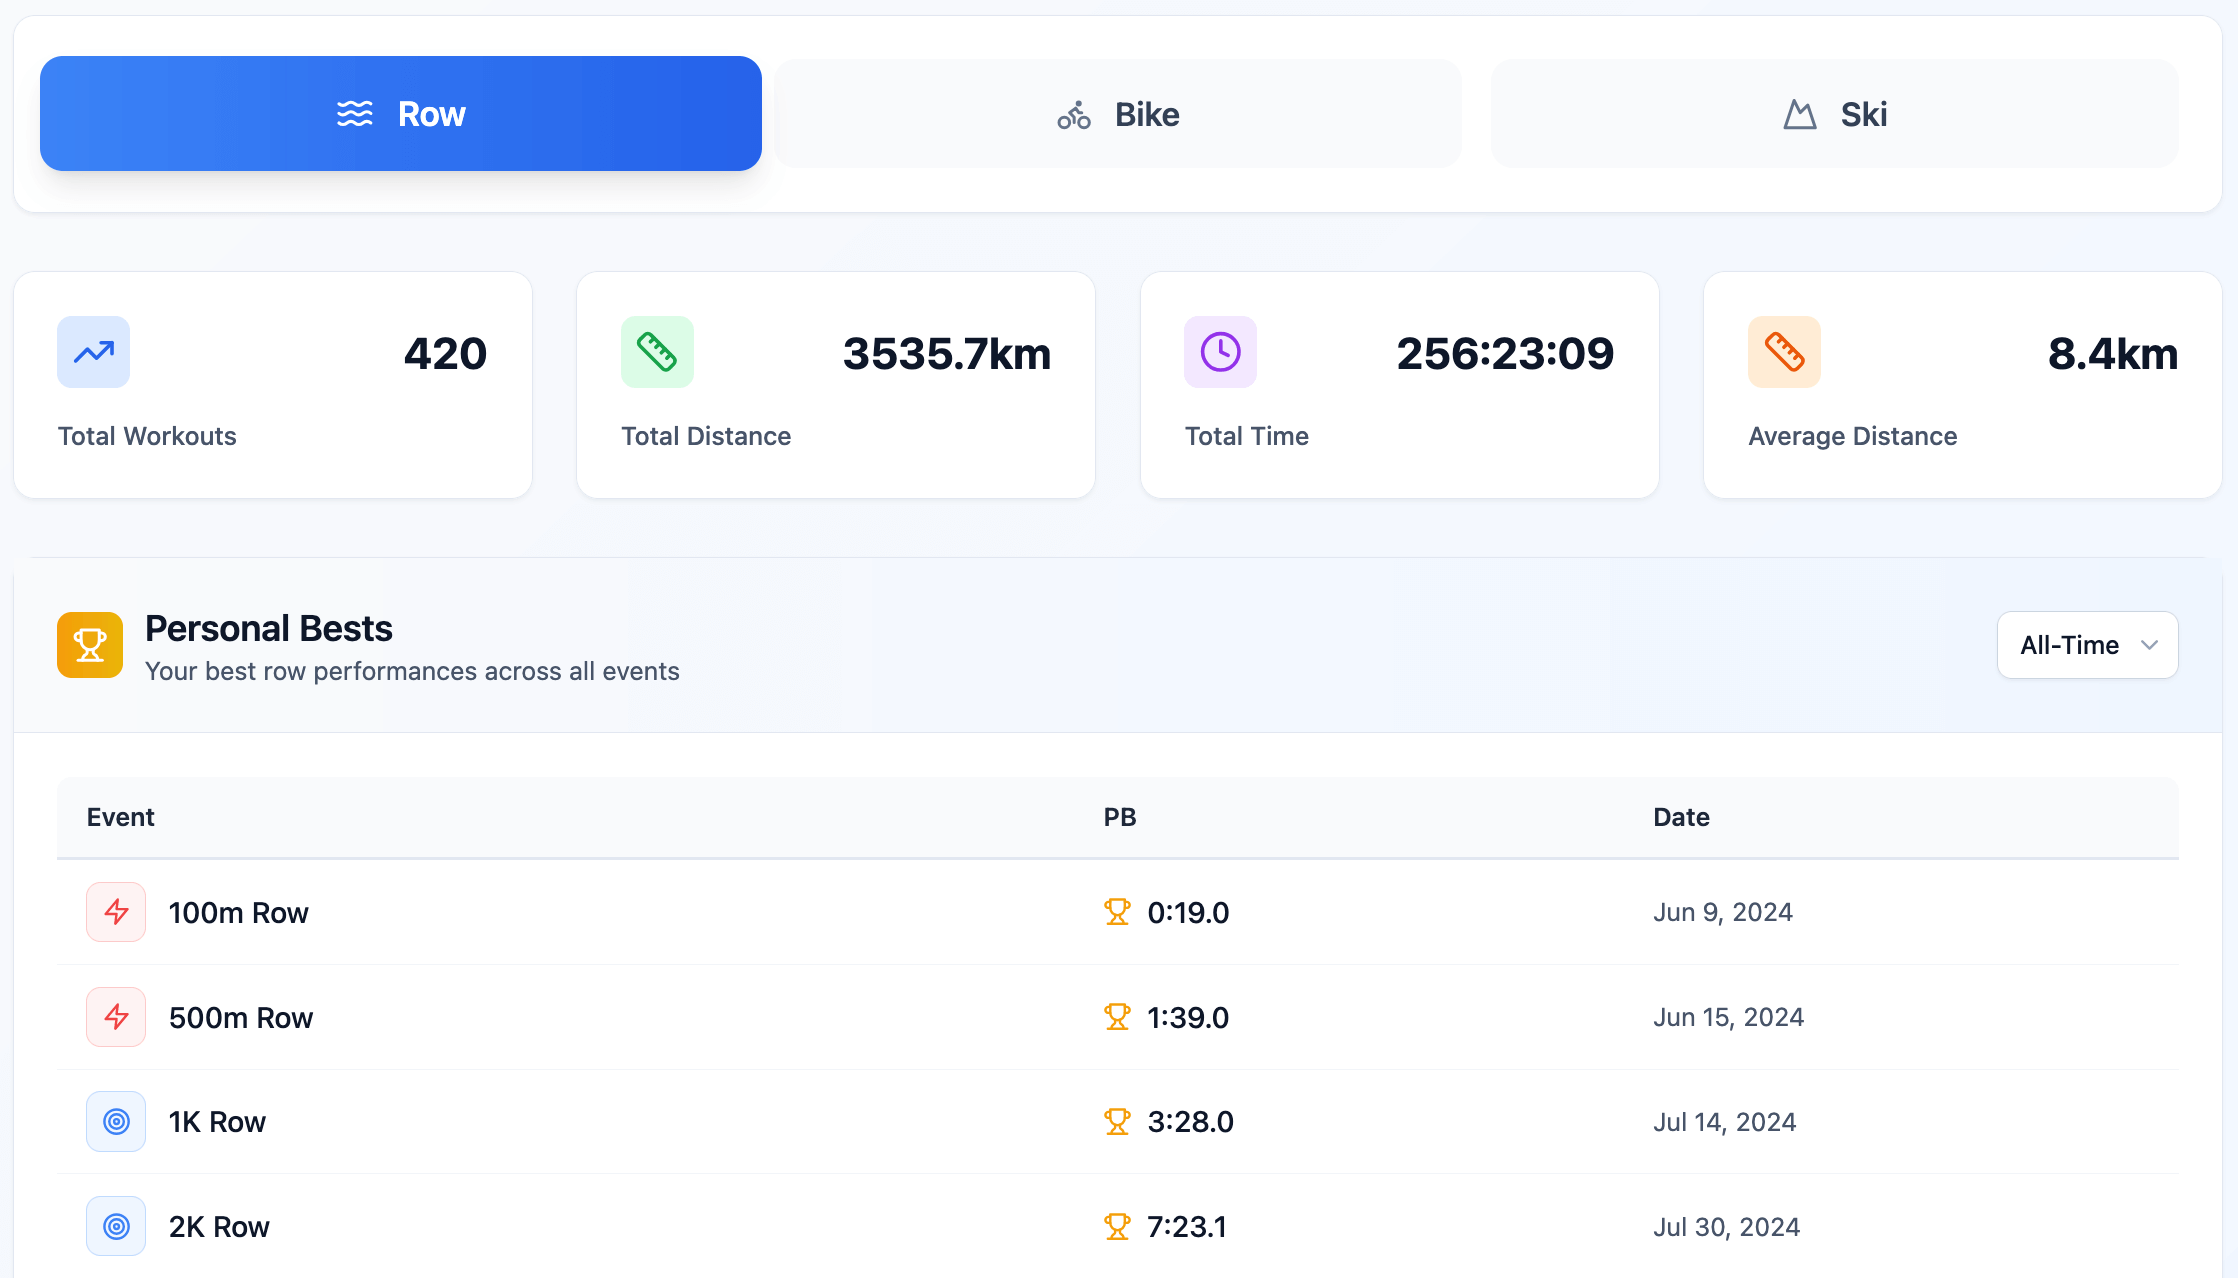Click the 0:19.0 personal best time

[x=1188, y=913]
